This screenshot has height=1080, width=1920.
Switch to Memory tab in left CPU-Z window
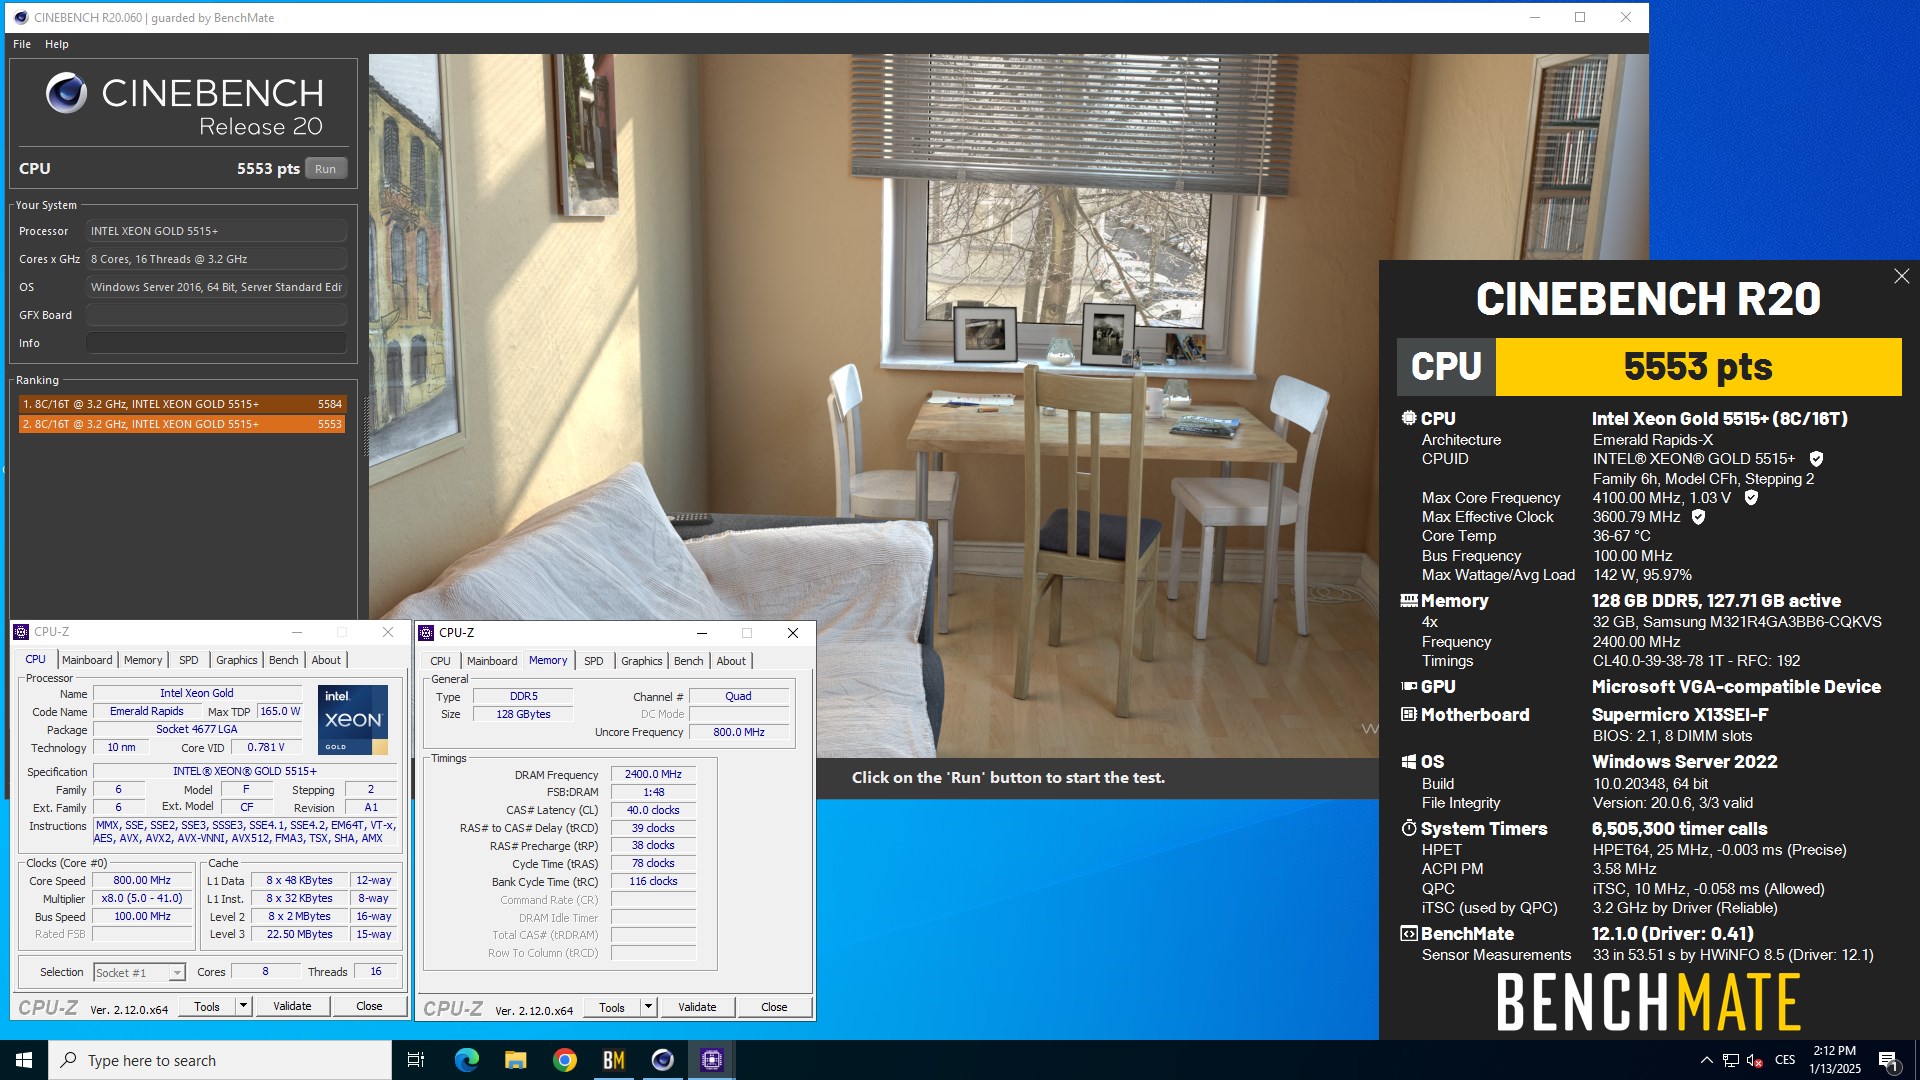pyautogui.click(x=143, y=660)
